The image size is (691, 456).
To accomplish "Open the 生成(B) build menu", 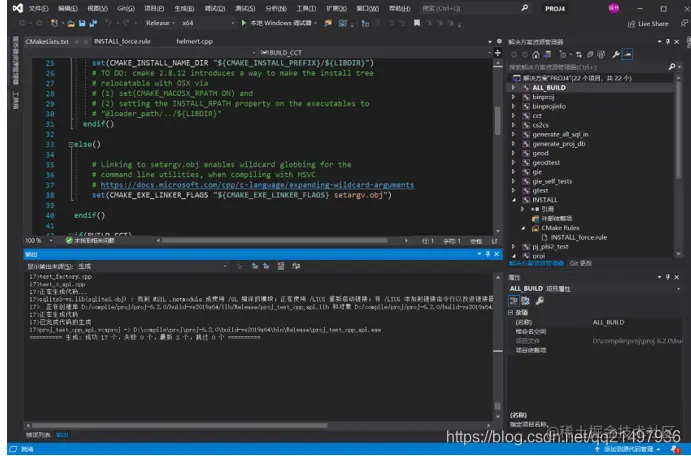I will 184,8.
